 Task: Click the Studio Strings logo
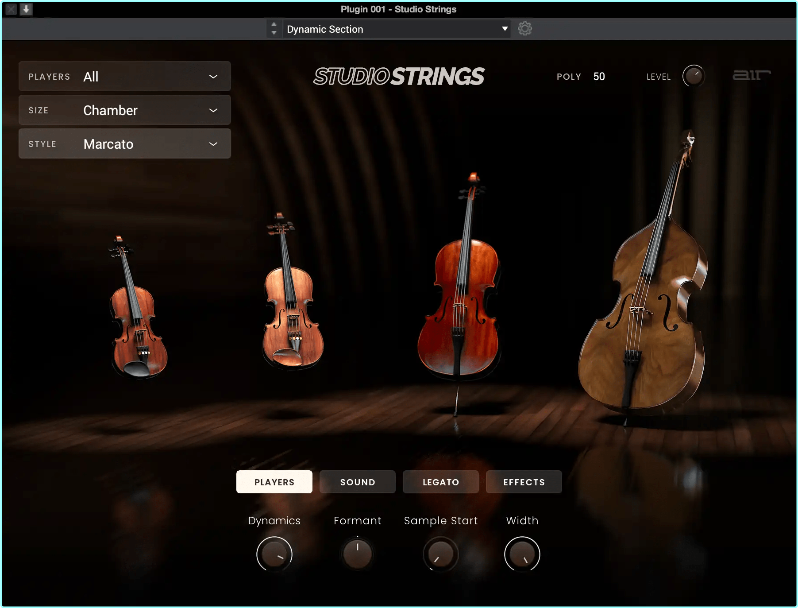point(398,76)
